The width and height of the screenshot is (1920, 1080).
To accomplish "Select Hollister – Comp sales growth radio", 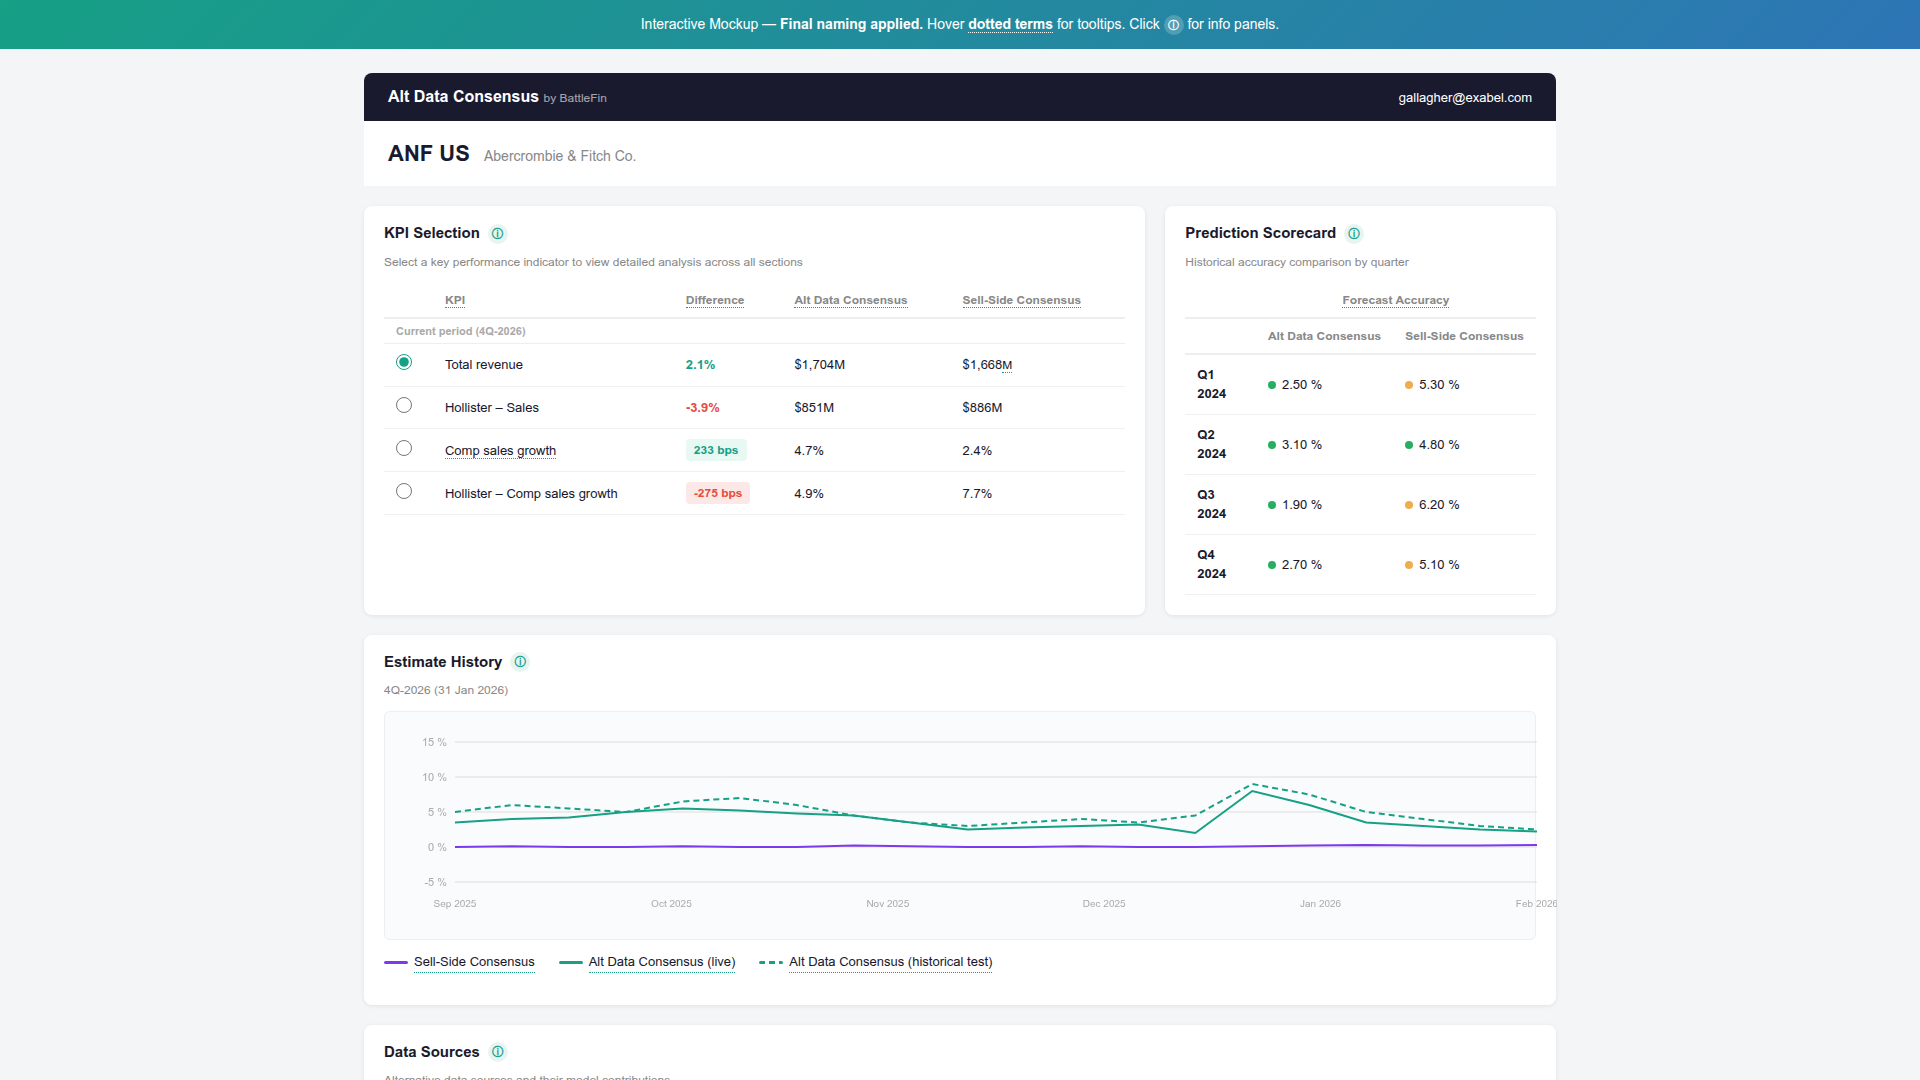I will pos(404,491).
